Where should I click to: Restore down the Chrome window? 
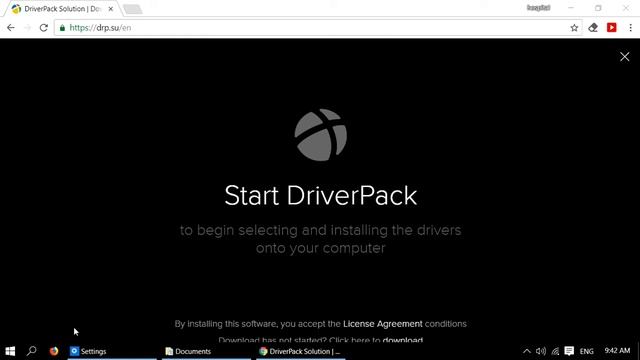coord(598,8)
